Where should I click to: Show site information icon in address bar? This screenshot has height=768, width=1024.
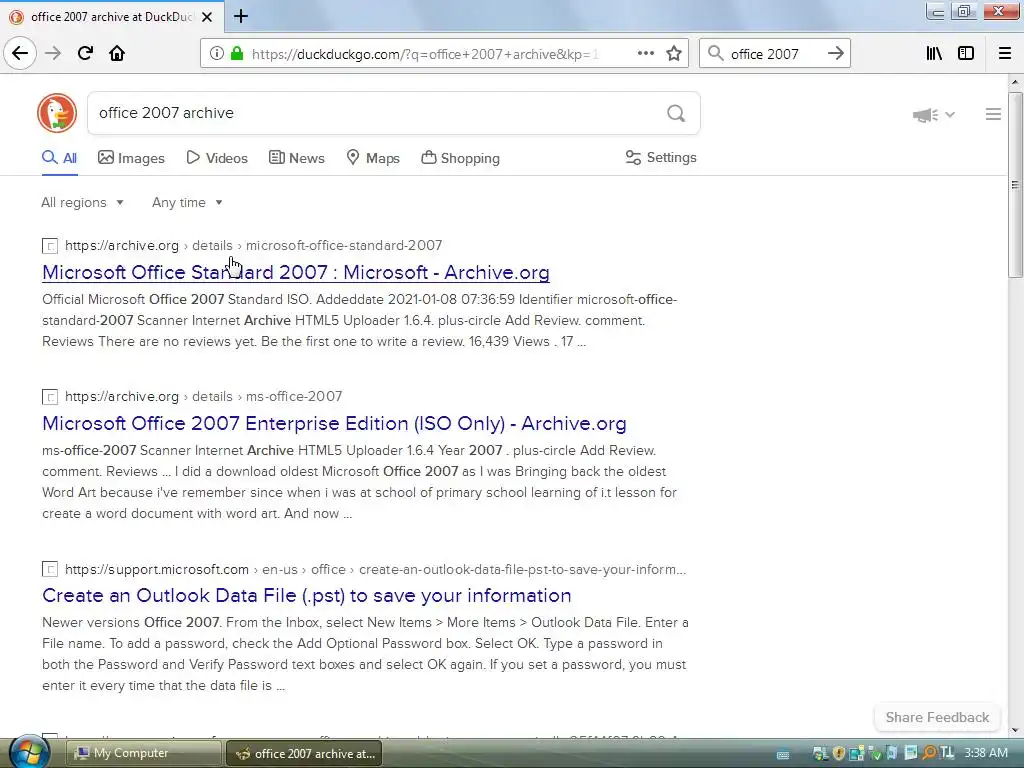click(x=217, y=54)
